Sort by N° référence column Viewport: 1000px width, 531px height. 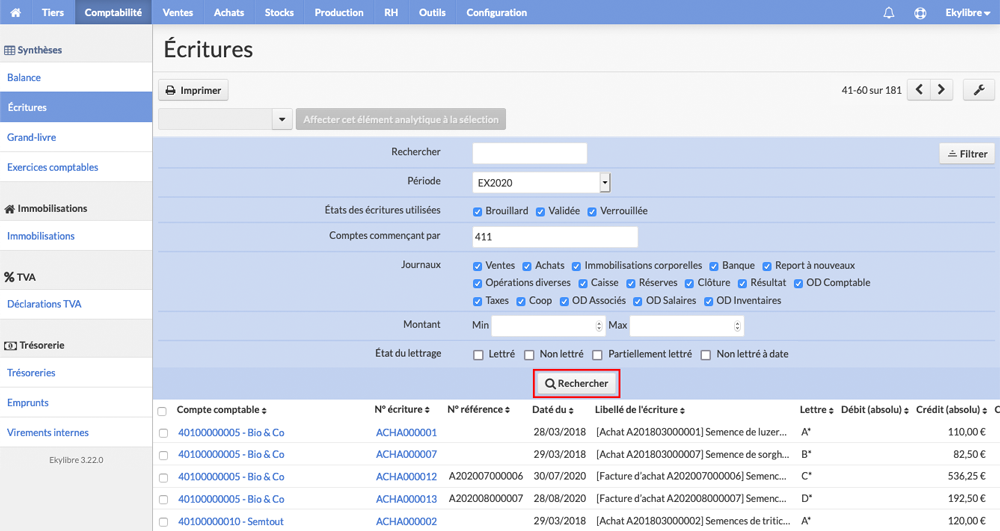tap(478, 410)
